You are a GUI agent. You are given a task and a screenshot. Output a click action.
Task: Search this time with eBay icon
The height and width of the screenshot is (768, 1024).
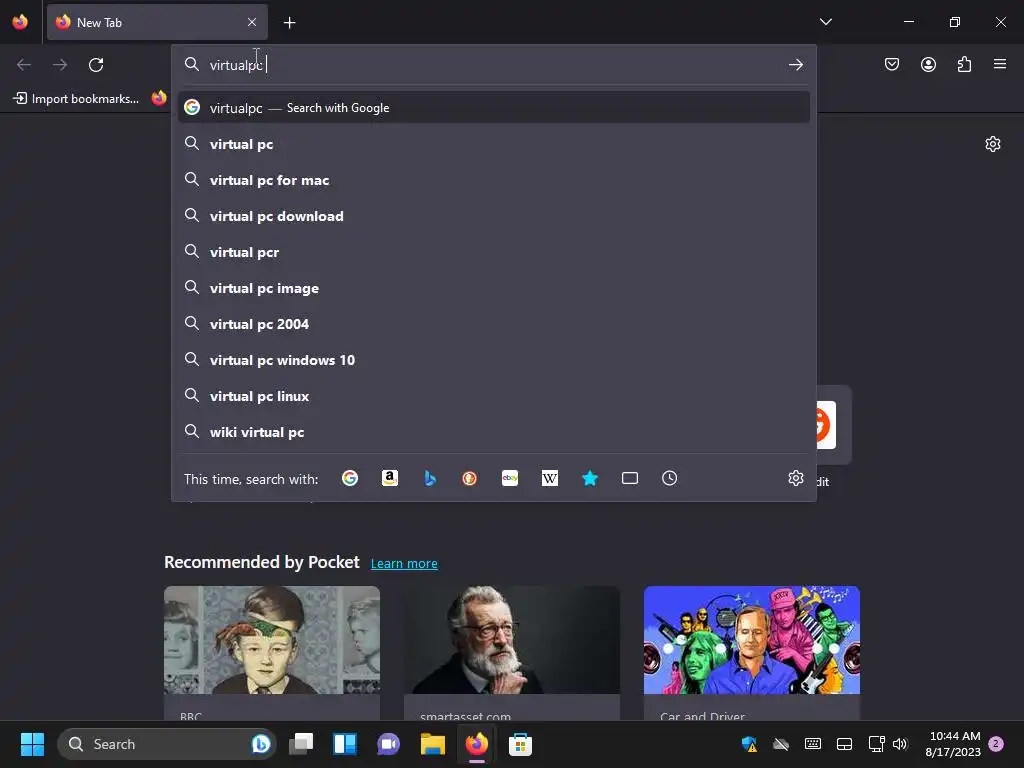[510, 478]
